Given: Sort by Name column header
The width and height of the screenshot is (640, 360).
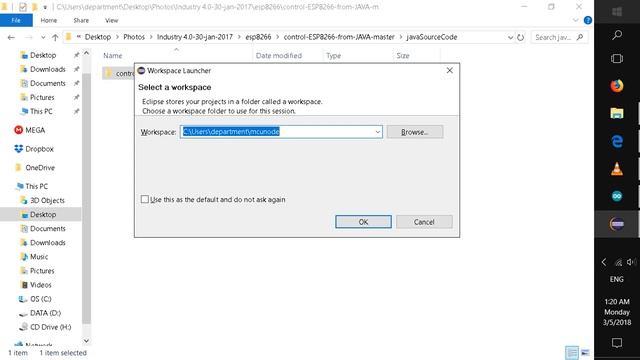Looking at the screenshot, I should (113, 56).
